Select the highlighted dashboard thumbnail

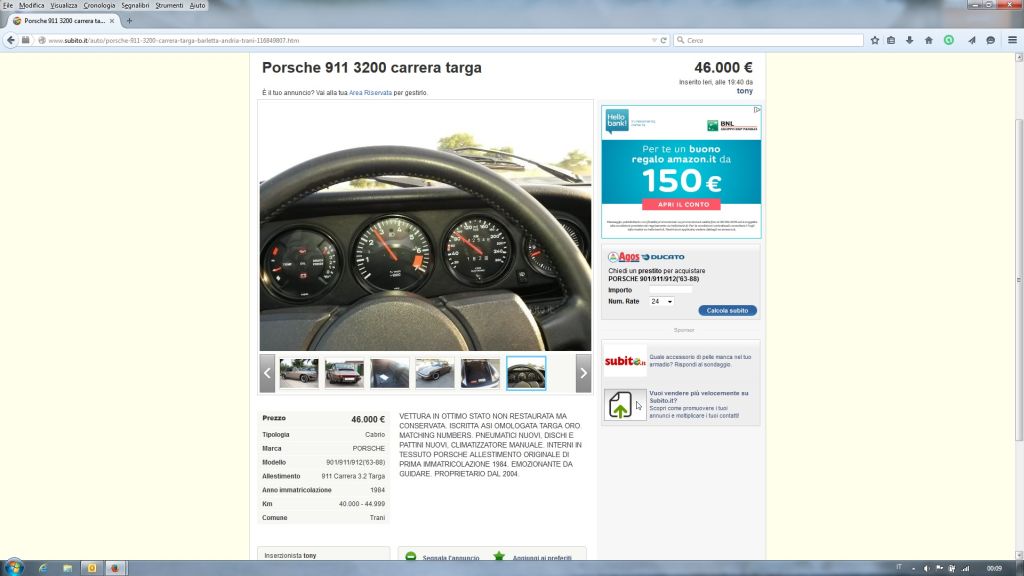tap(526, 374)
